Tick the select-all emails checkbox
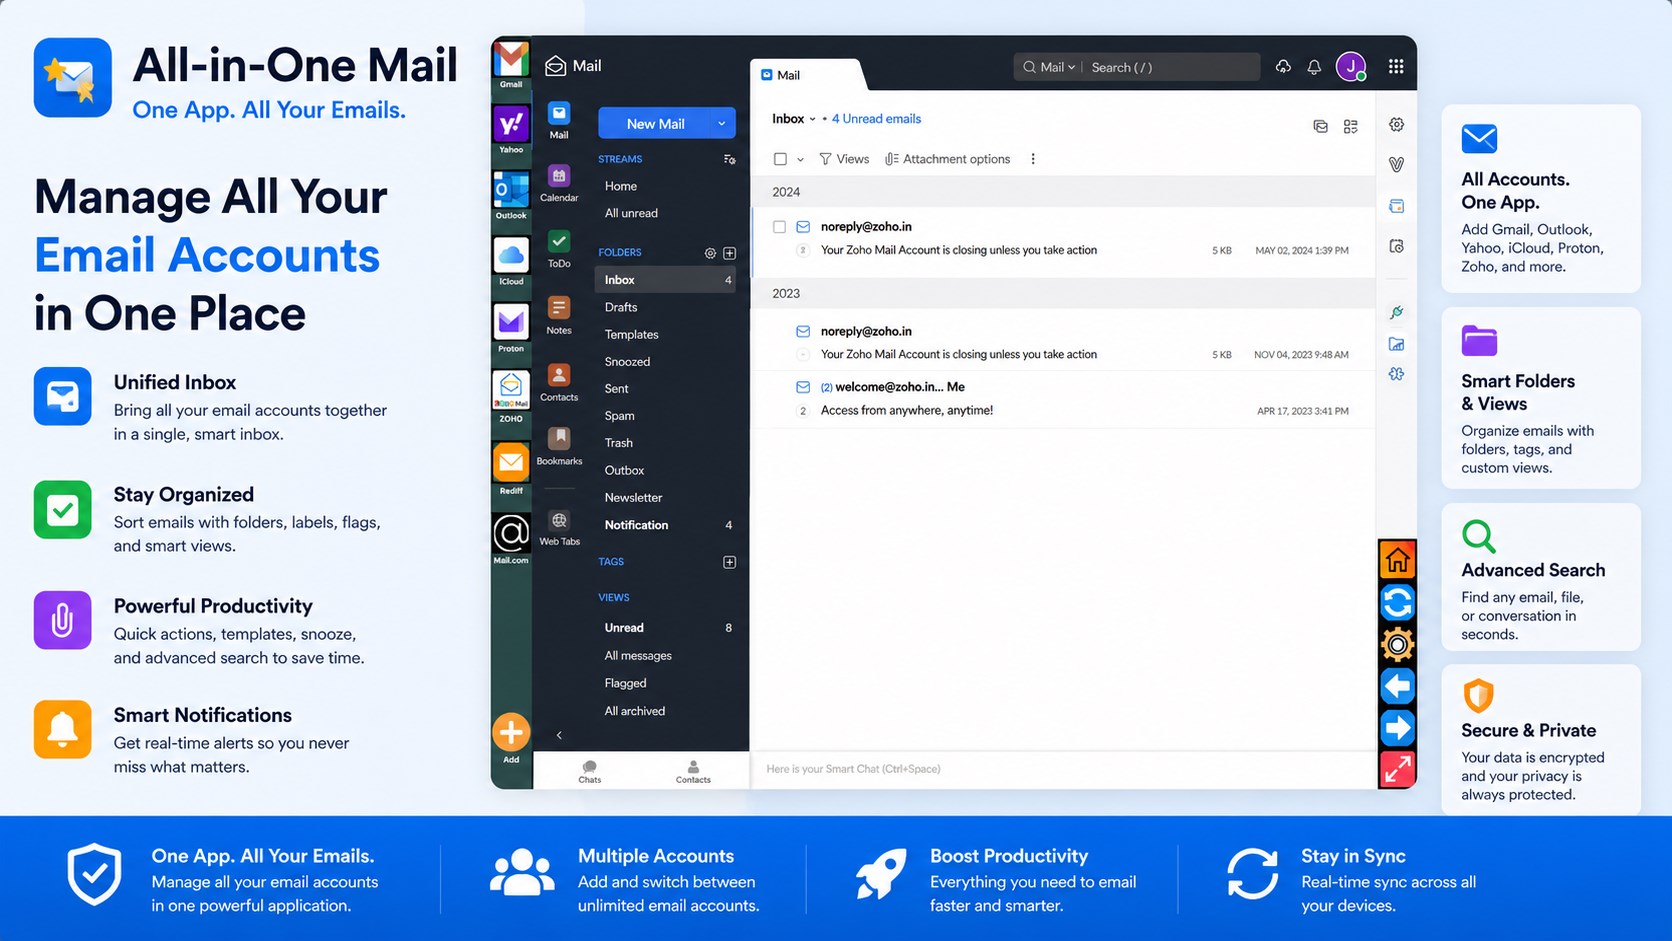The height and width of the screenshot is (941, 1672). pos(780,159)
